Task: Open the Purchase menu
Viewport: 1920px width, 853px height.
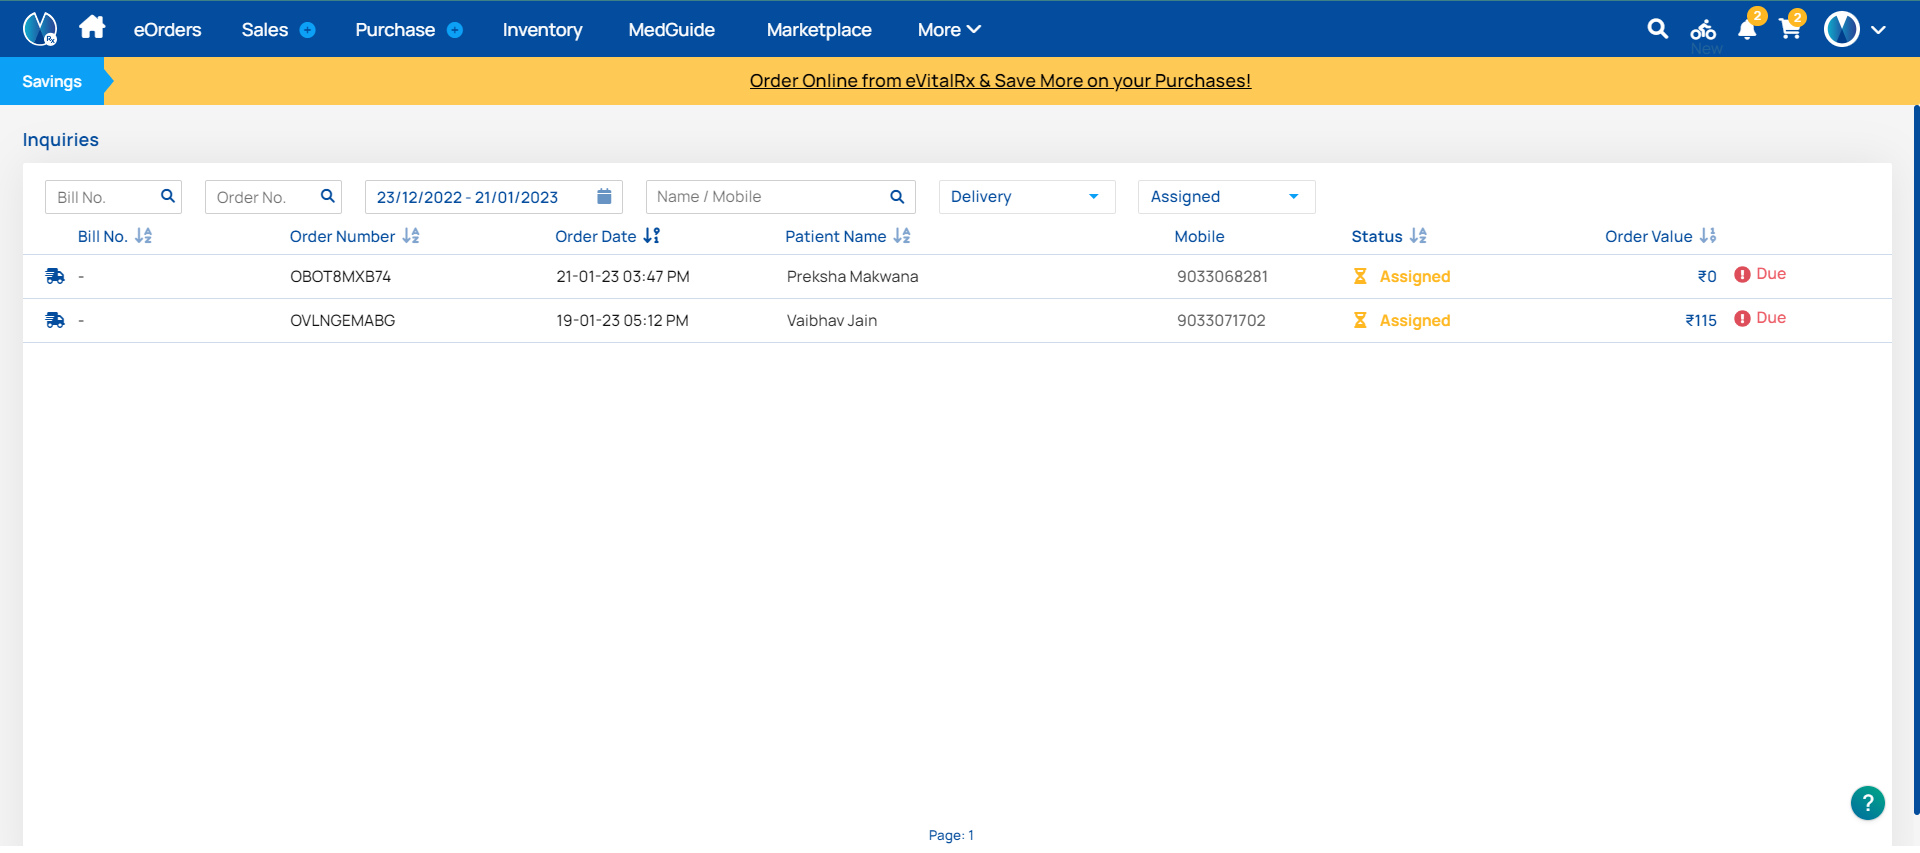Action: click(395, 30)
